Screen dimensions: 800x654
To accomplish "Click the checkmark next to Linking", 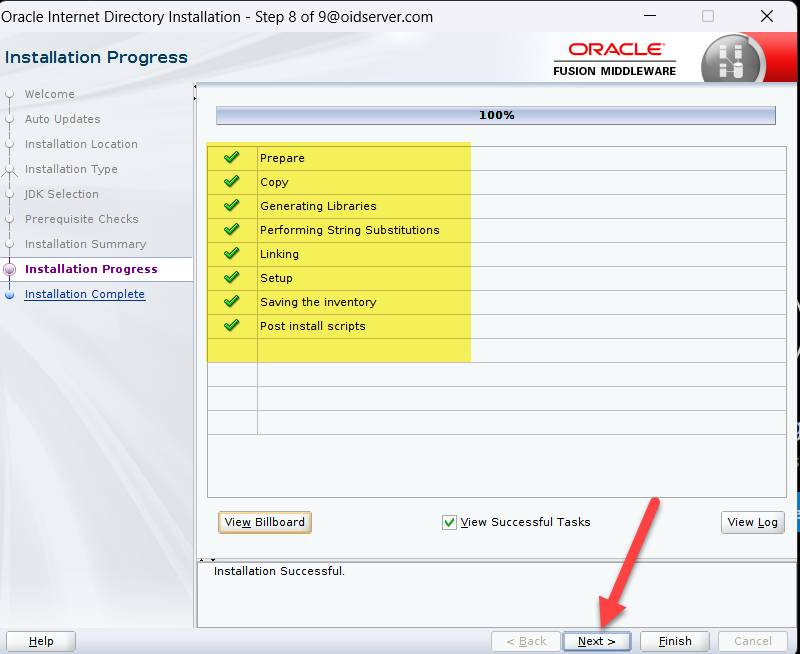I will pyautogui.click(x=232, y=254).
